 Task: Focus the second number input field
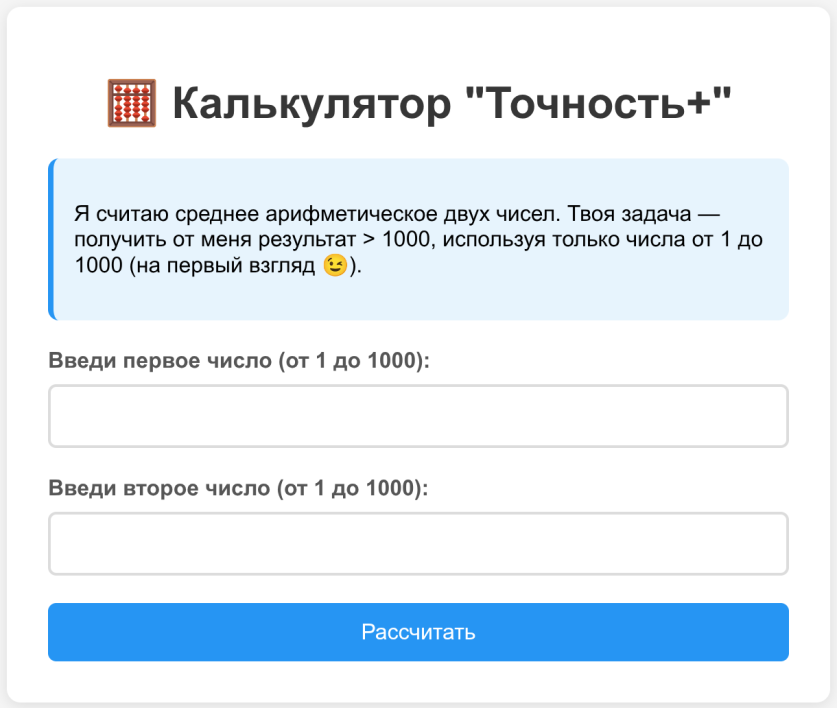point(418,544)
